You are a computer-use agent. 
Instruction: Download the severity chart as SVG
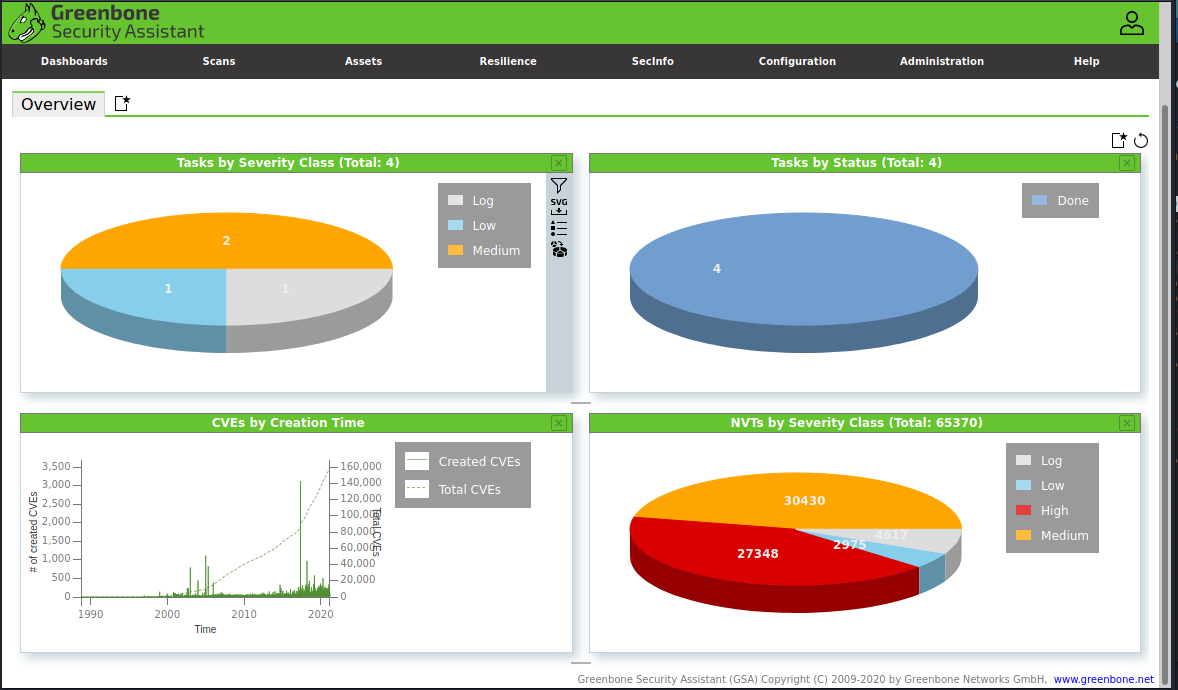tap(559, 206)
